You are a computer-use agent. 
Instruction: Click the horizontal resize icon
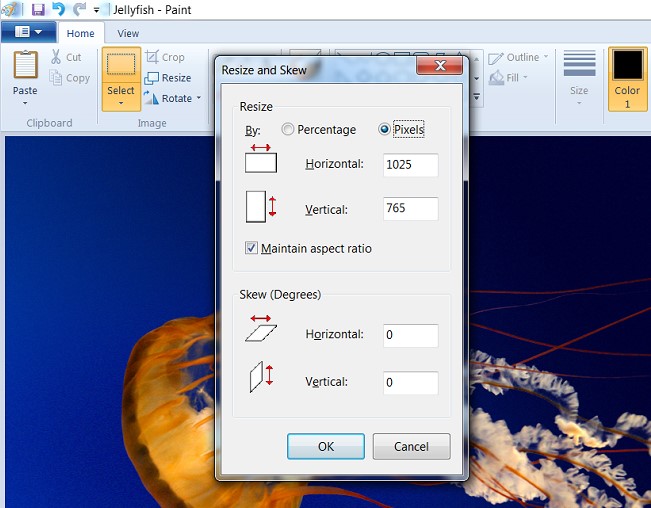261,159
